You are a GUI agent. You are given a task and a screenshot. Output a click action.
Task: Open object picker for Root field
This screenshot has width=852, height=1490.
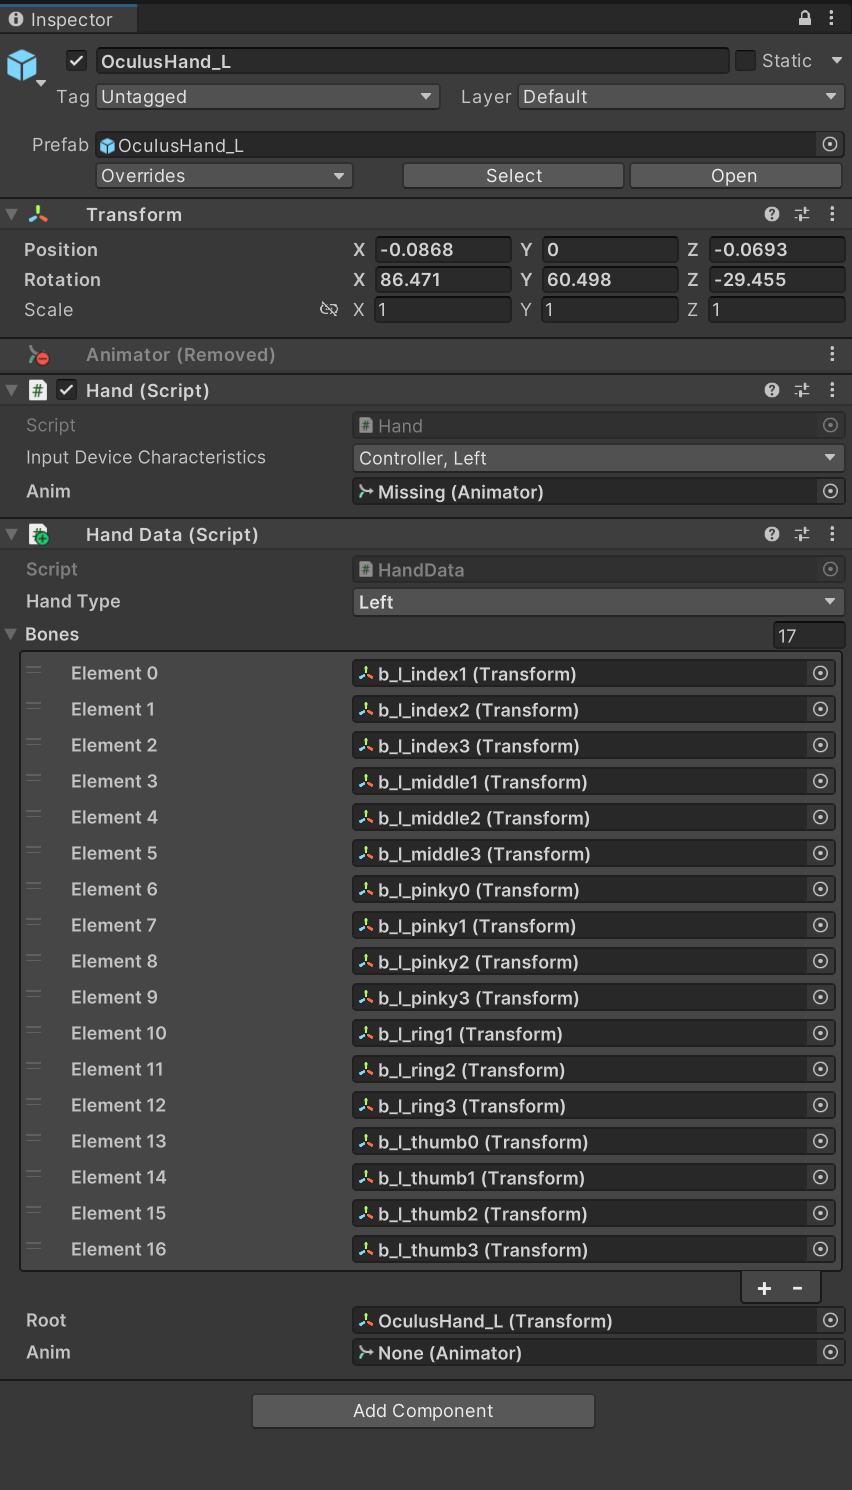click(830, 1320)
